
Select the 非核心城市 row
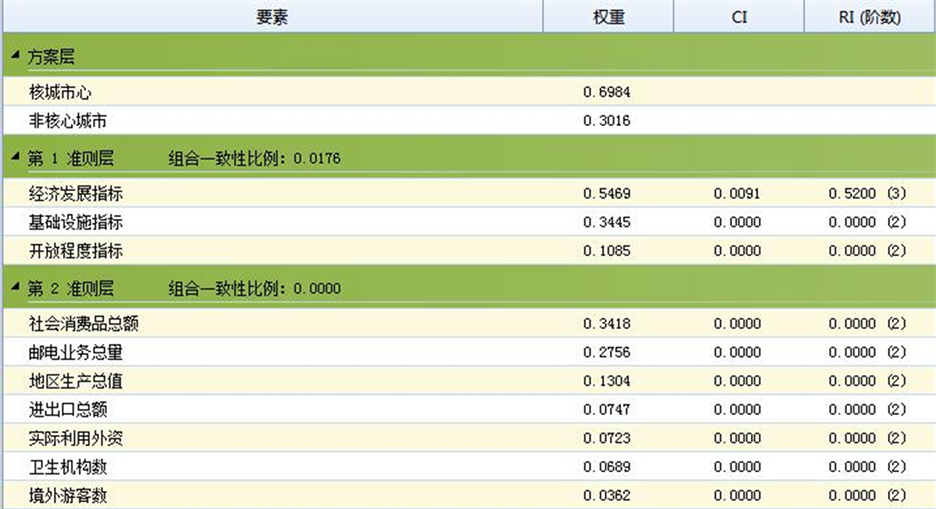click(67, 121)
